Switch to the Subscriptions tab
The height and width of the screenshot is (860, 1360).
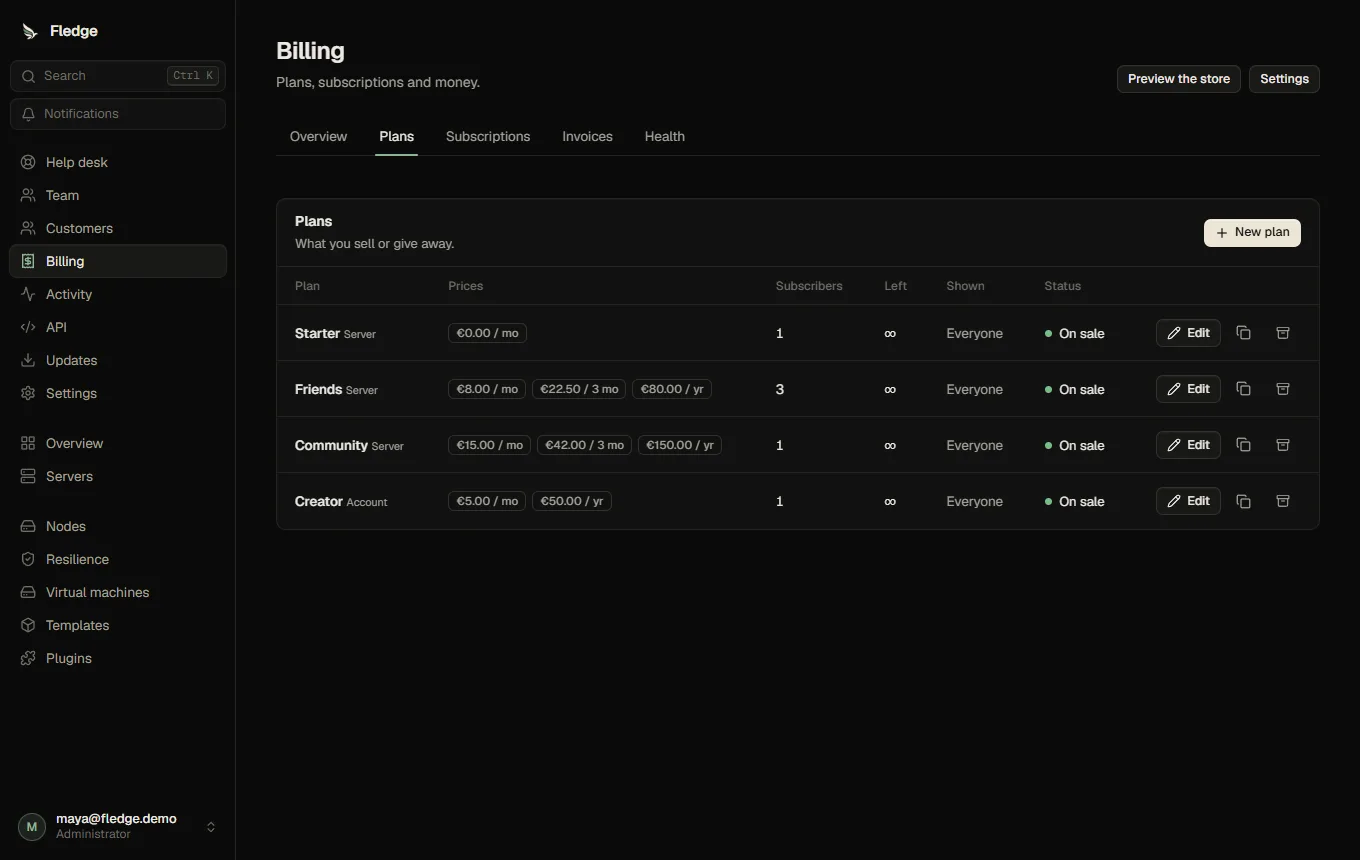coord(488,136)
